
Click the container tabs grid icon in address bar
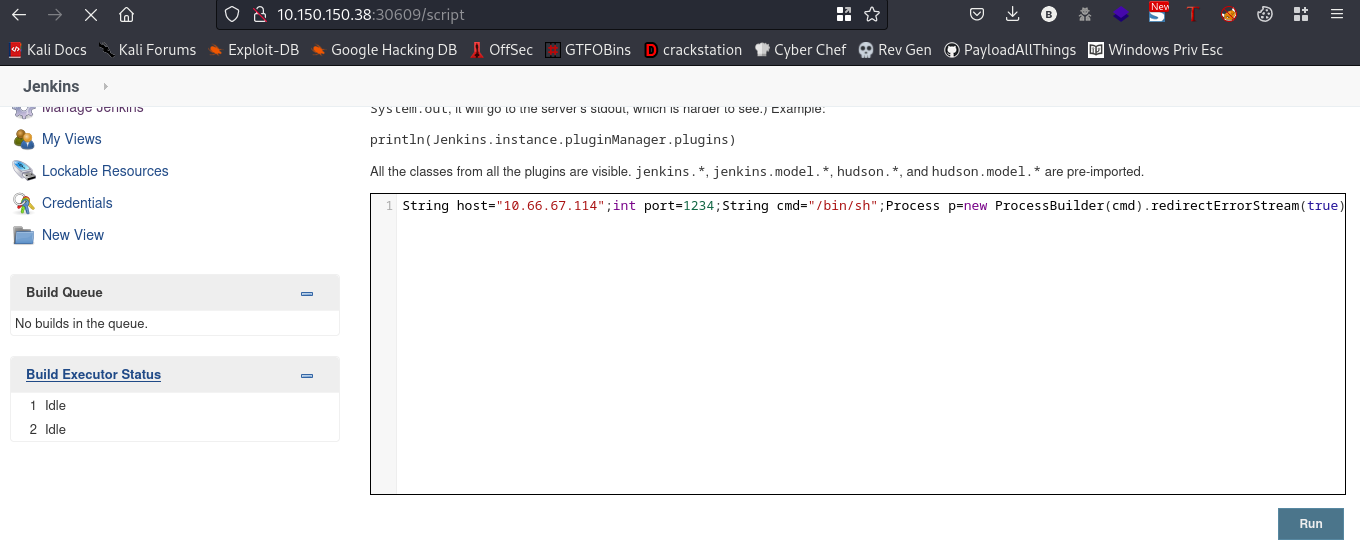[x=843, y=15]
